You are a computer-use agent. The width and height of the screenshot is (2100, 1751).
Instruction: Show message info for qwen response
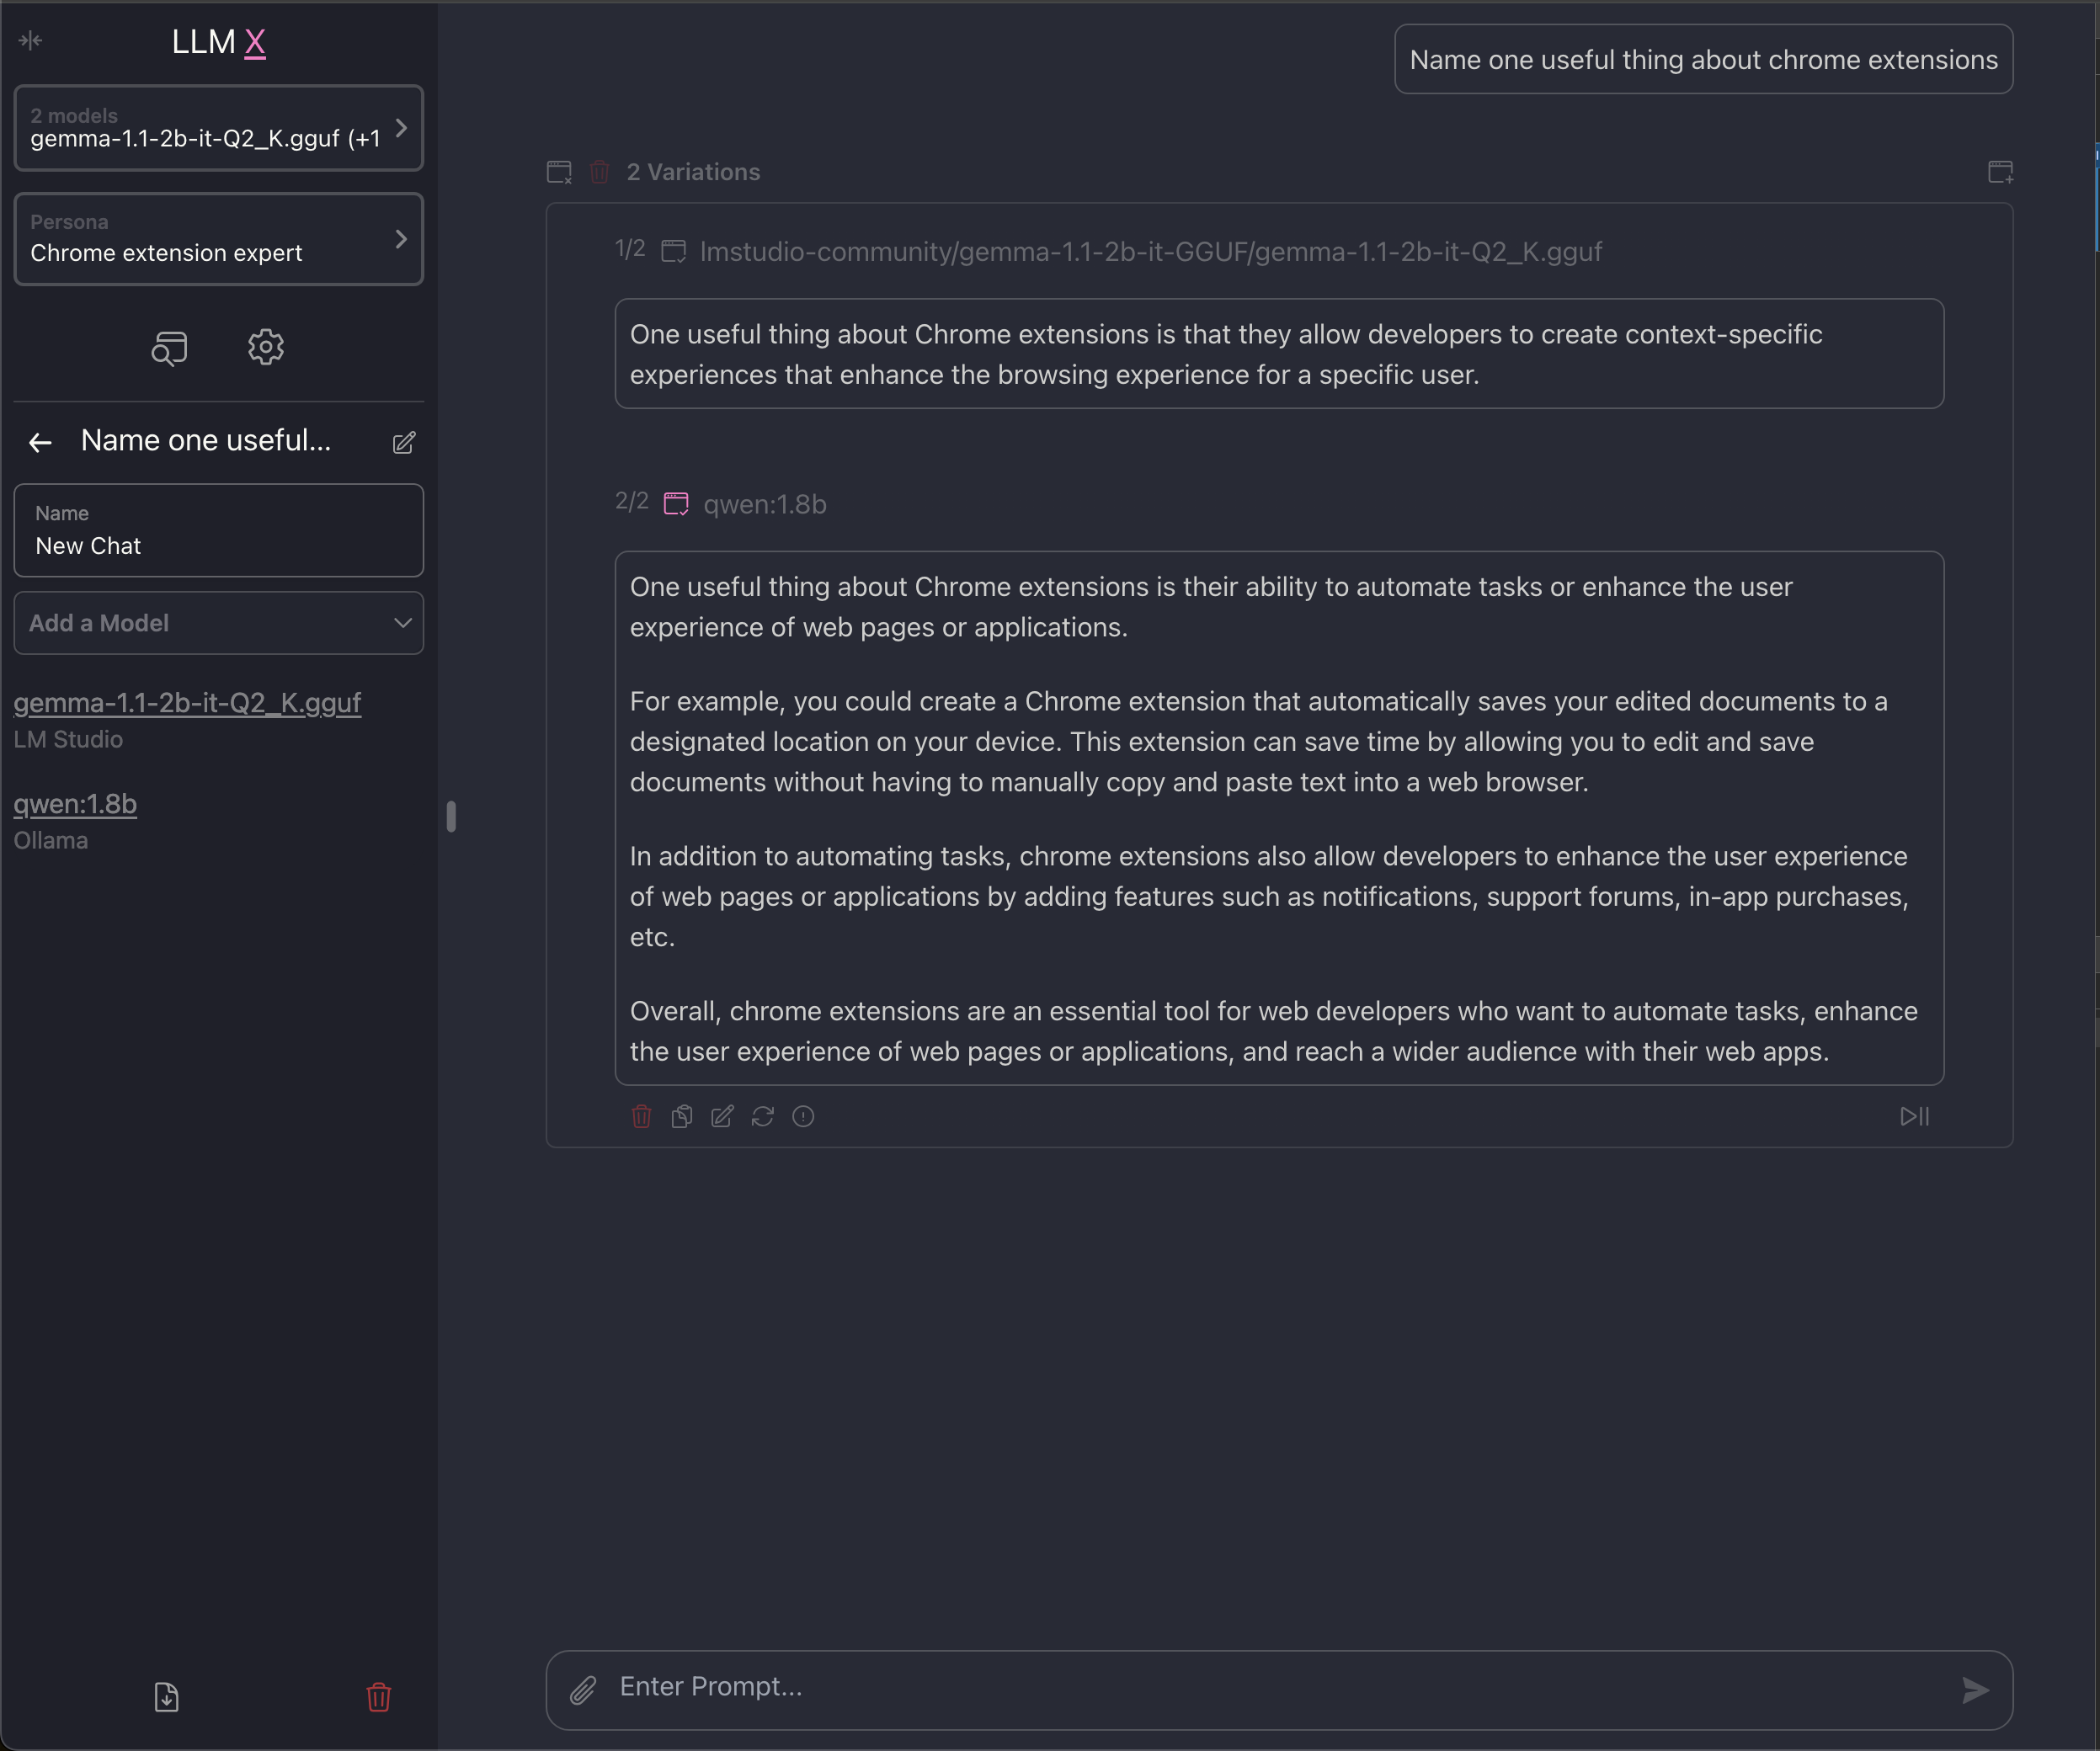(x=803, y=1116)
